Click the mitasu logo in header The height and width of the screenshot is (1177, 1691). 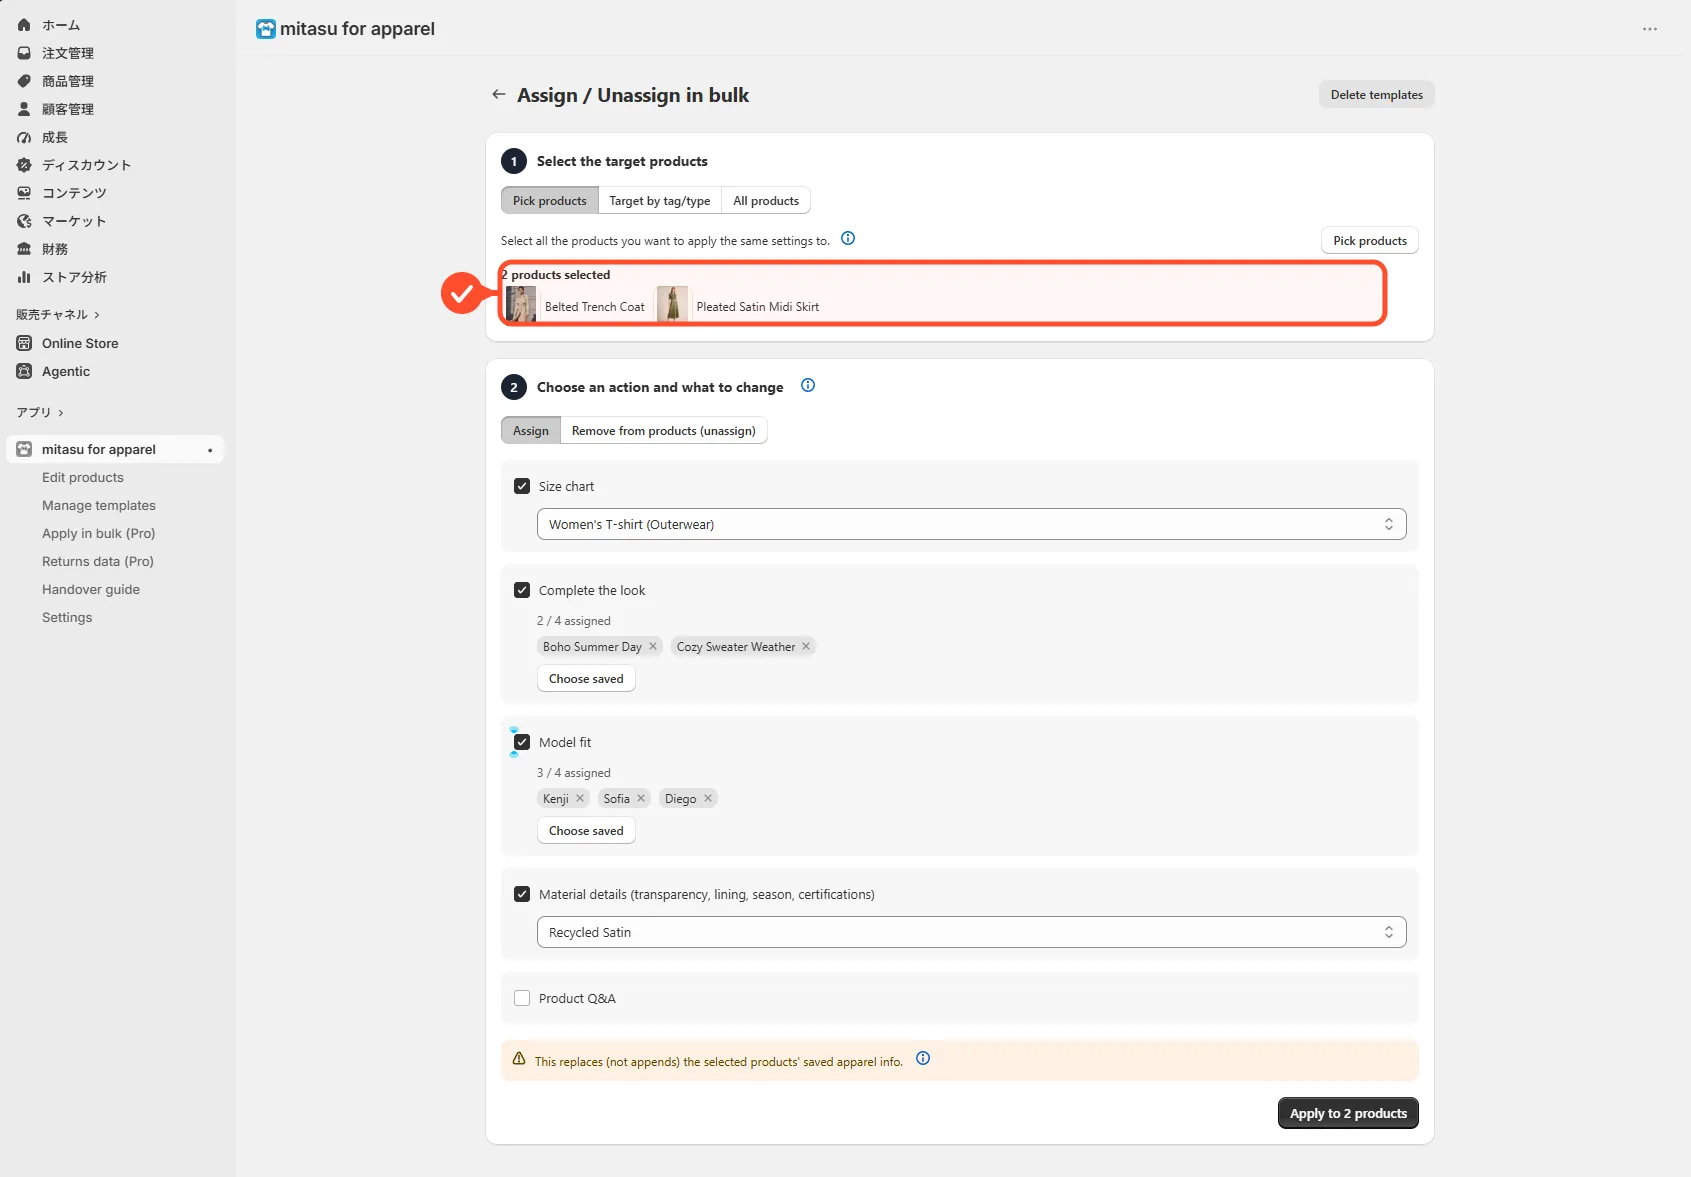tap(265, 29)
